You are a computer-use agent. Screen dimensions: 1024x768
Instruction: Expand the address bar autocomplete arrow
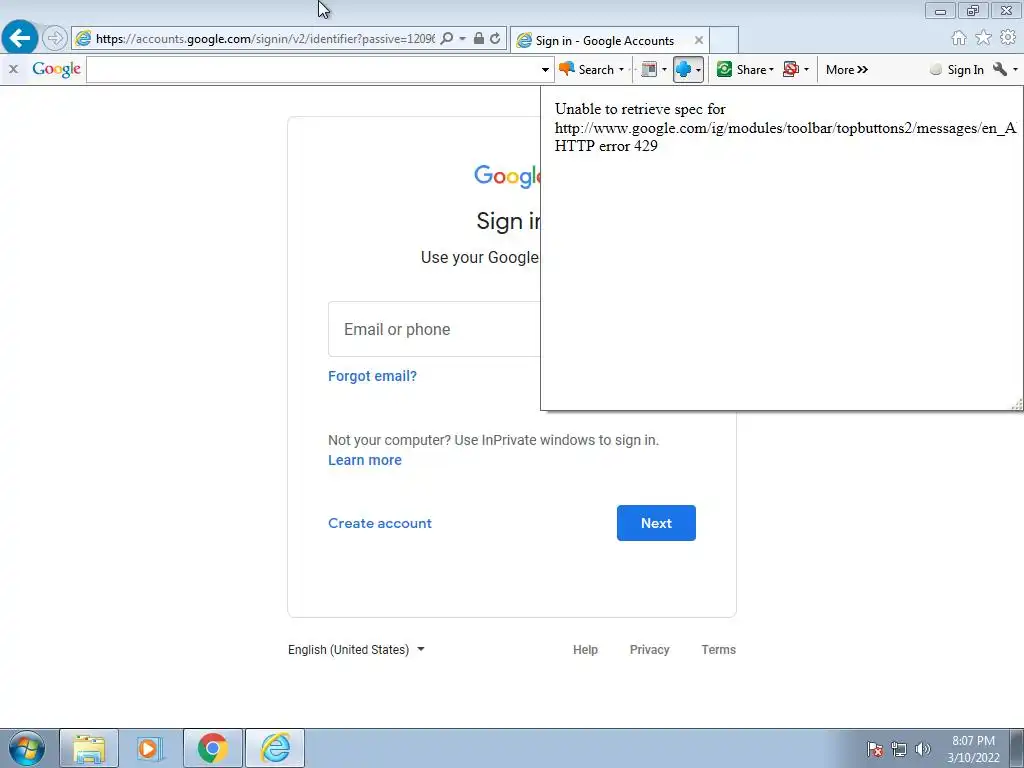click(x=462, y=39)
